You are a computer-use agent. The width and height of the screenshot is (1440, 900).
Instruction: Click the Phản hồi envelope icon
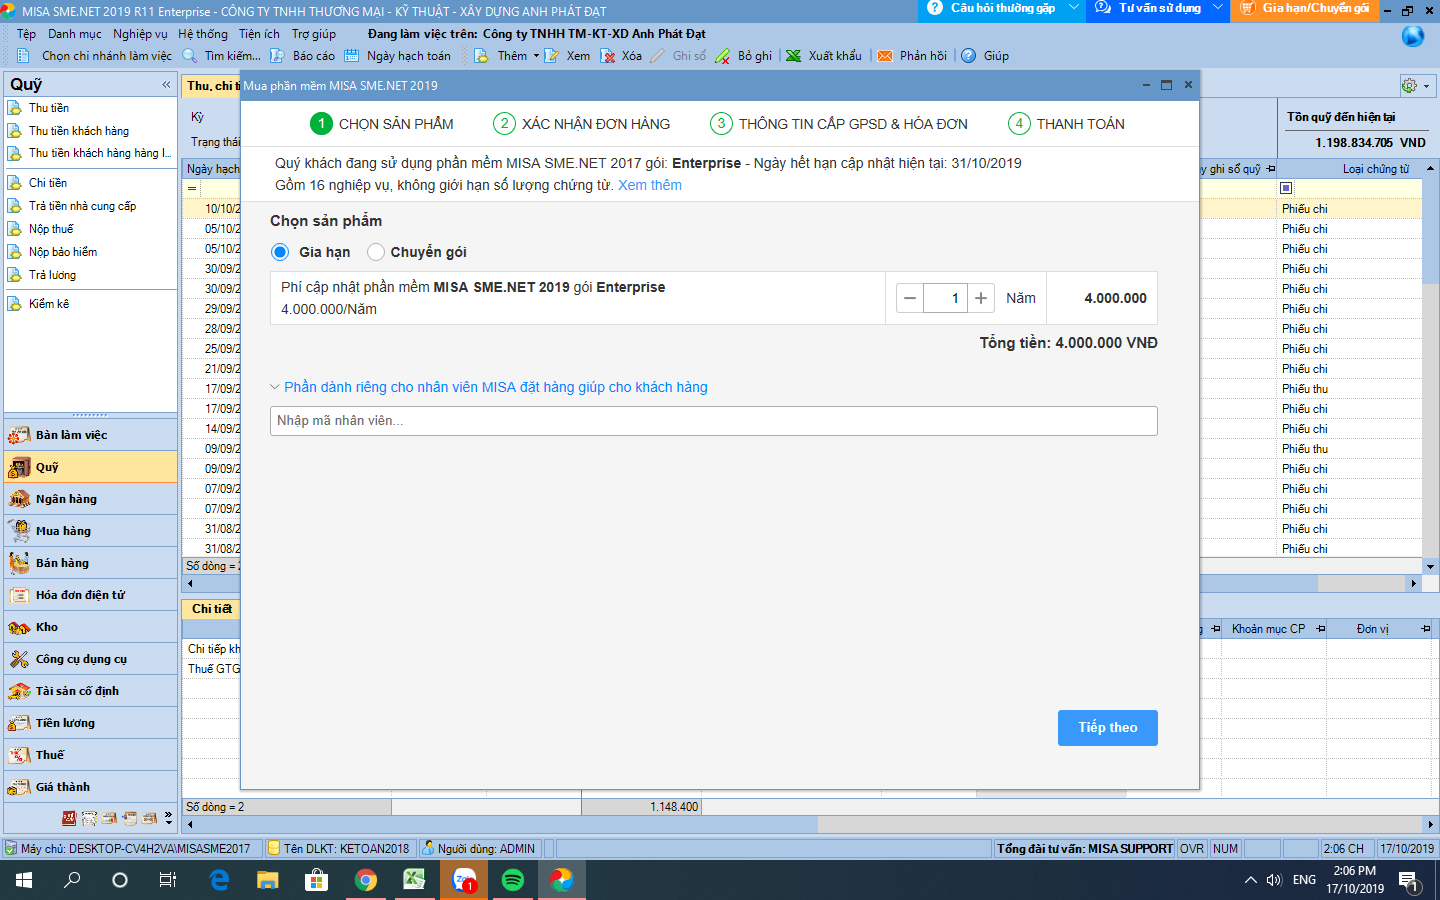885,56
